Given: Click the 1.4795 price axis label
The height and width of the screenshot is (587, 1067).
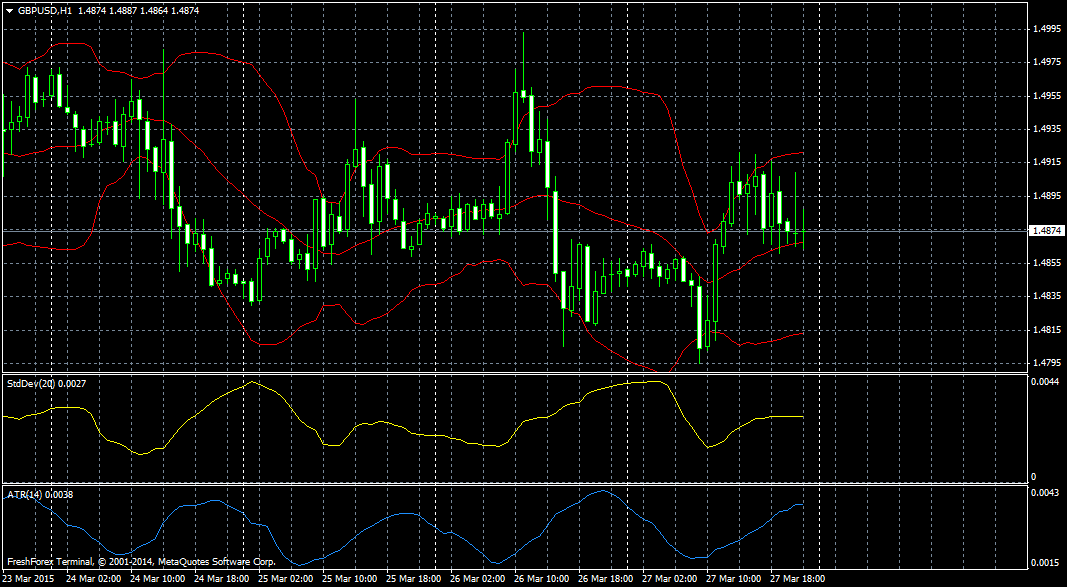Looking at the screenshot, I should pos(1046,363).
